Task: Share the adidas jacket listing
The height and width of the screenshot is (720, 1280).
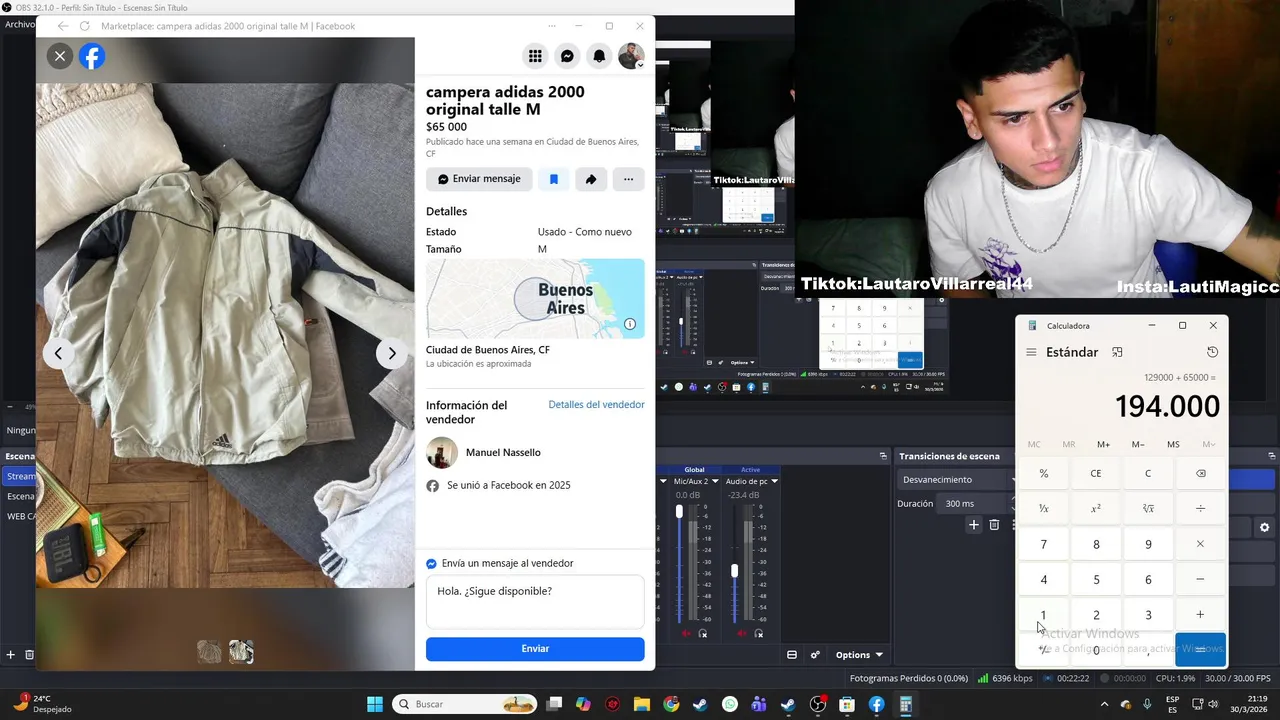Action: pyautogui.click(x=591, y=179)
